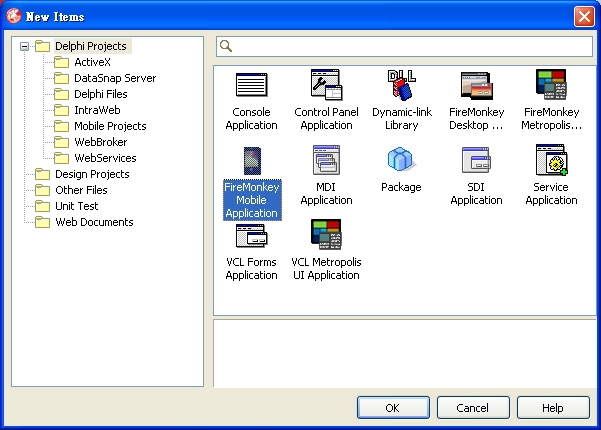Click the FireMonkey Mobile Application icon
The image size is (601, 430).
tap(251, 162)
